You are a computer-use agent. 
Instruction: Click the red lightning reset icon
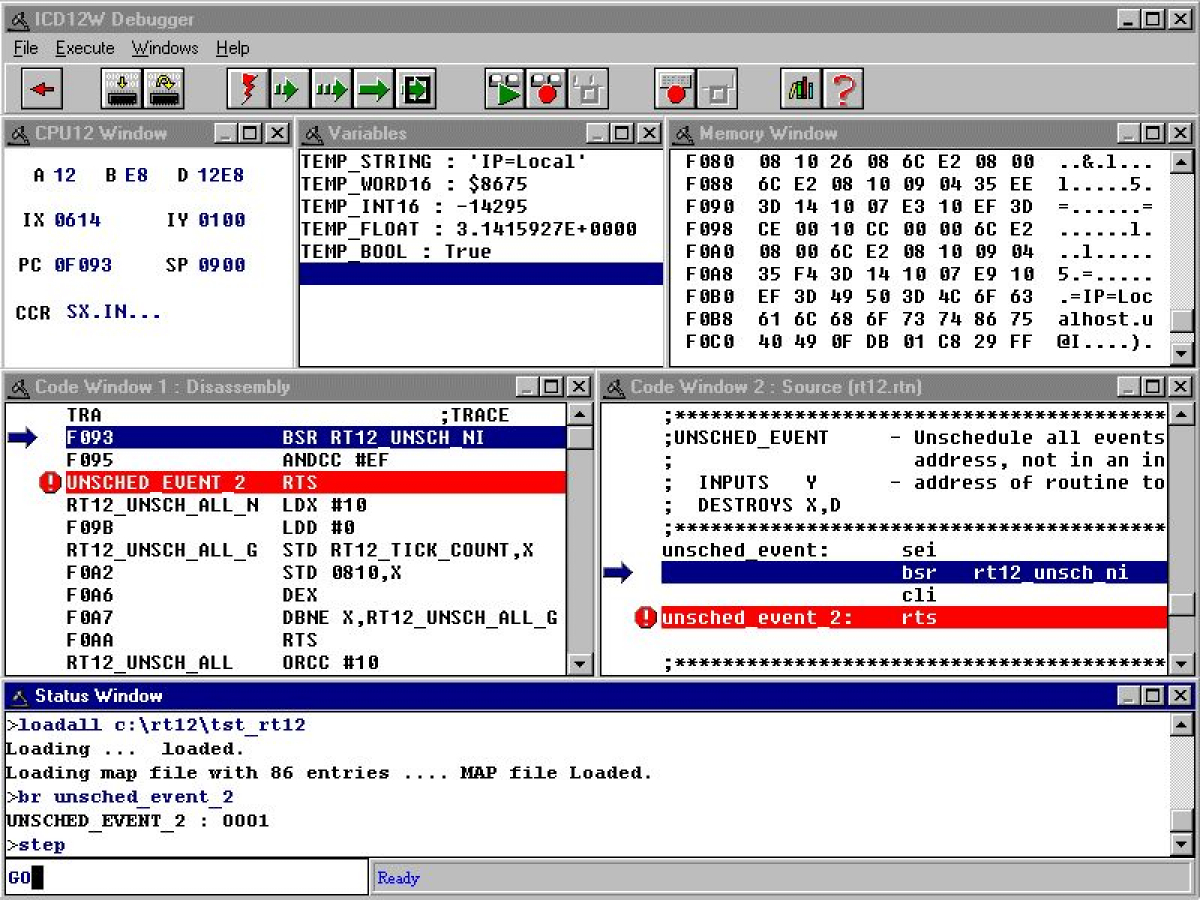(247, 89)
